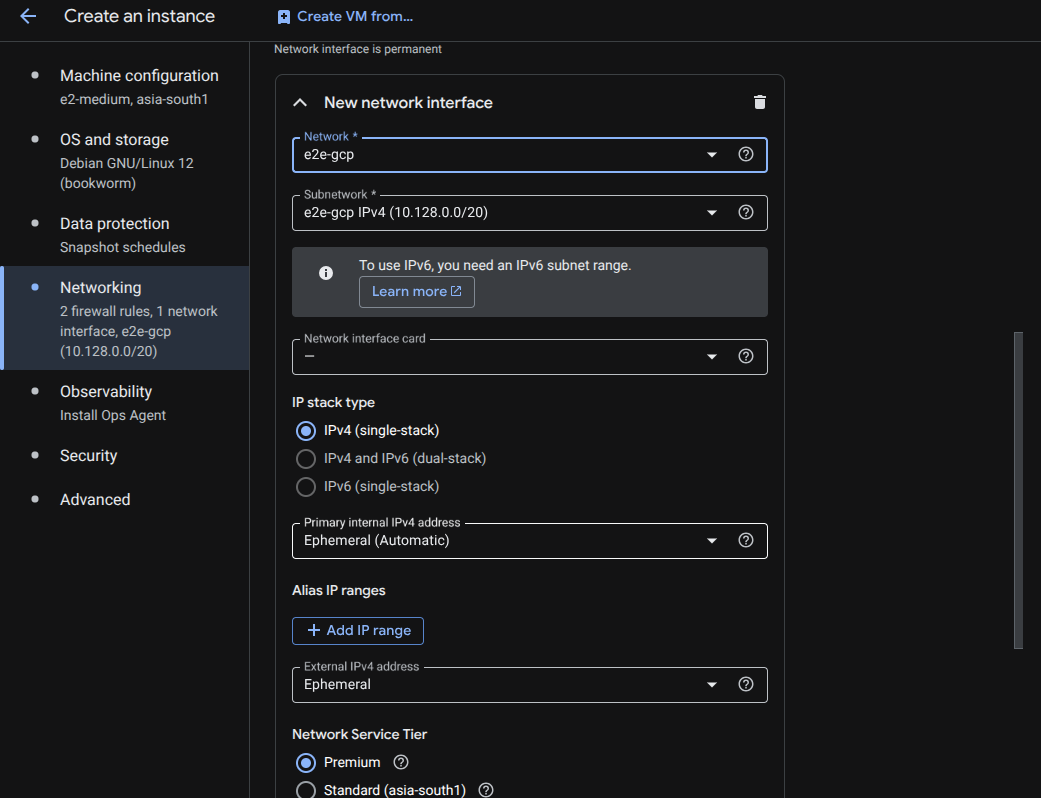Select IPv6 (single-stack) radio option
The image size is (1041, 798).
pos(305,487)
